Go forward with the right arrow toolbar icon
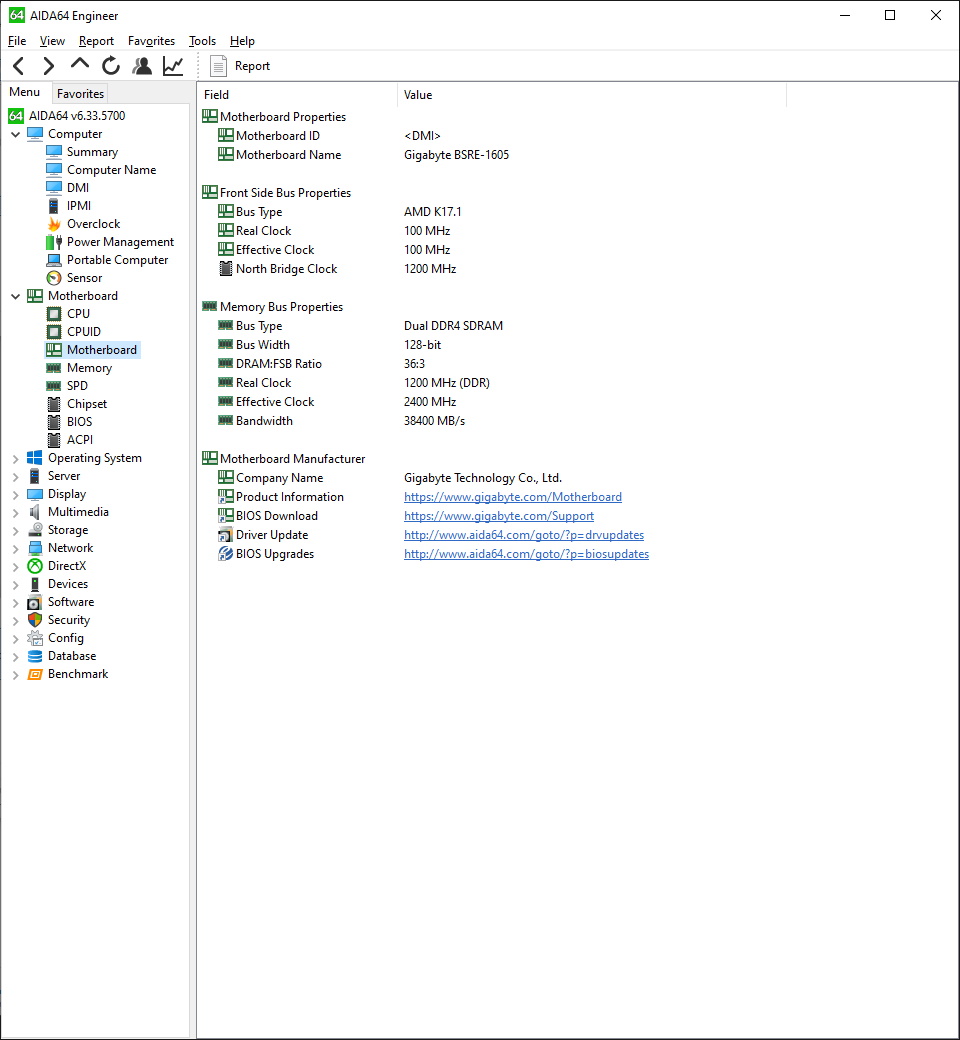960x1040 pixels. (x=48, y=66)
